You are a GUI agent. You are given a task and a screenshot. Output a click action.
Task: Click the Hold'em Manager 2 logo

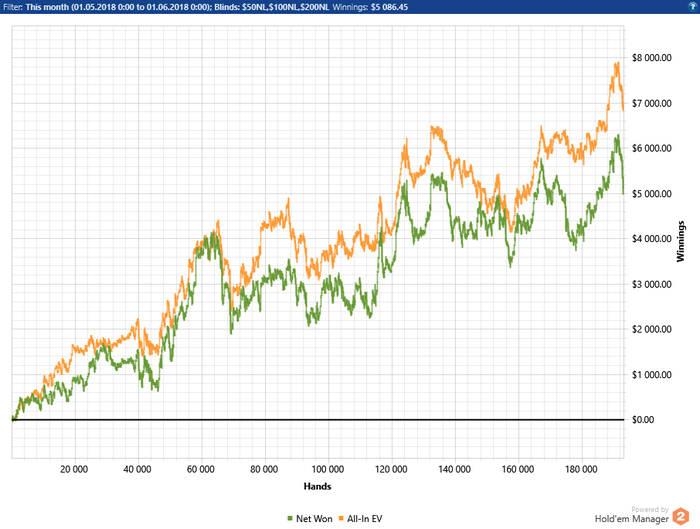pos(681,517)
